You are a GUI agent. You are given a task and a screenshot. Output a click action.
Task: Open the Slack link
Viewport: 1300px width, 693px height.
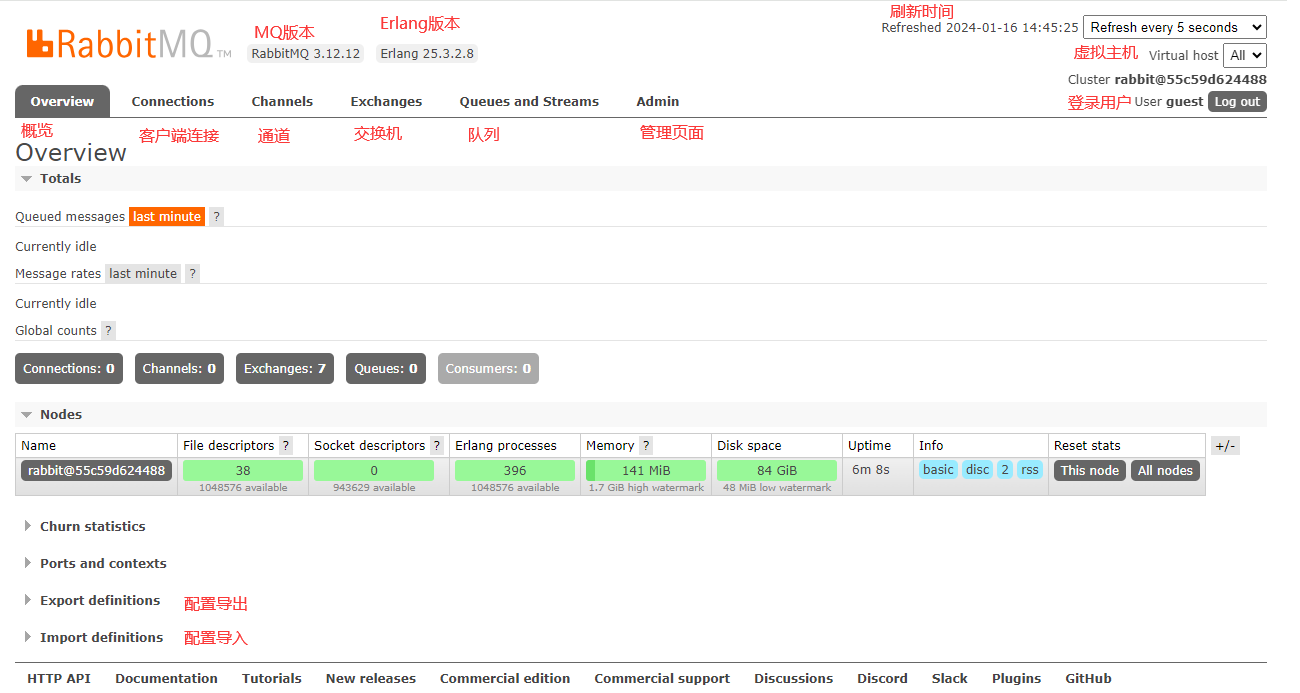950,678
